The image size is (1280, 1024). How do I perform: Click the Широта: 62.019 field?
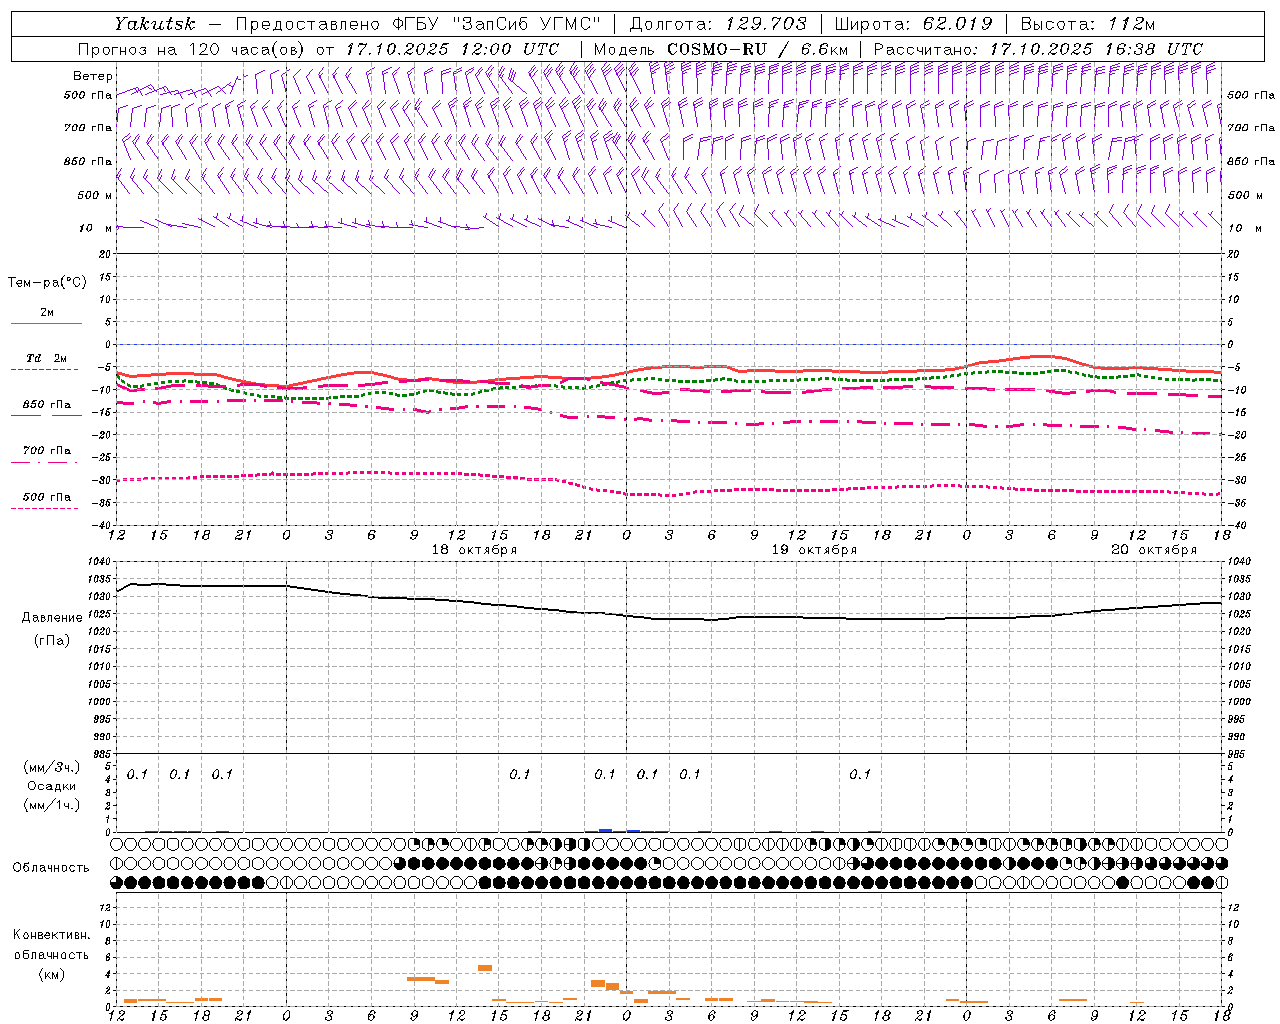pos(912,23)
